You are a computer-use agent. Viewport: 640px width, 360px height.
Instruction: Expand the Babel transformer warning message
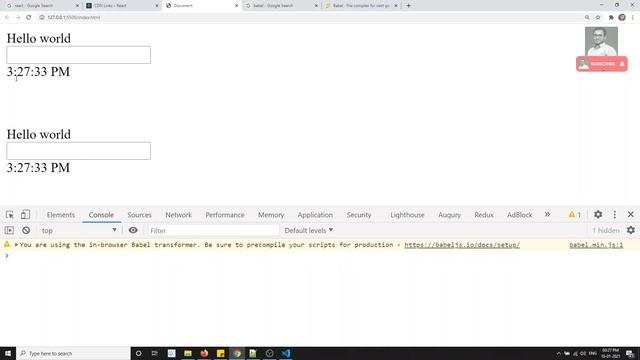click(16, 245)
